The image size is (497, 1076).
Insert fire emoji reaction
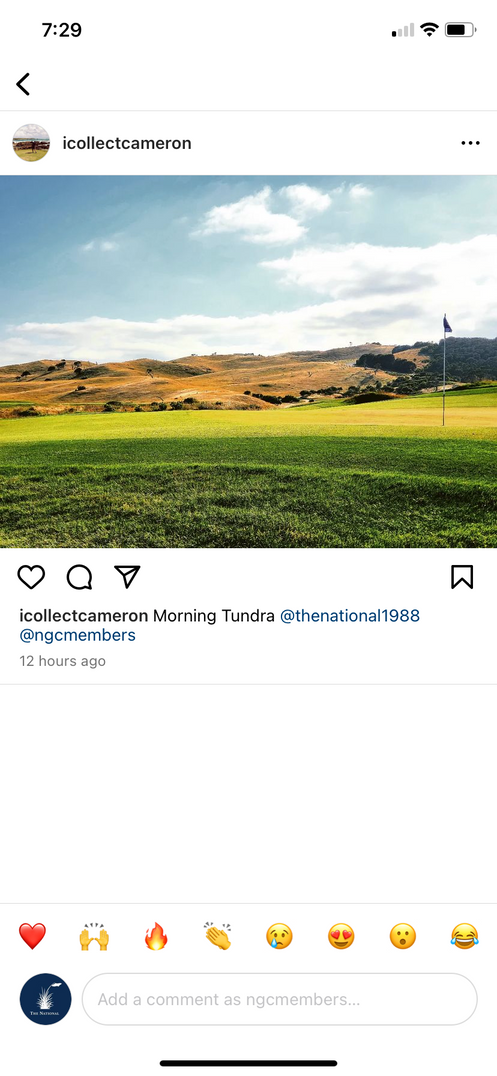pos(156,936)
